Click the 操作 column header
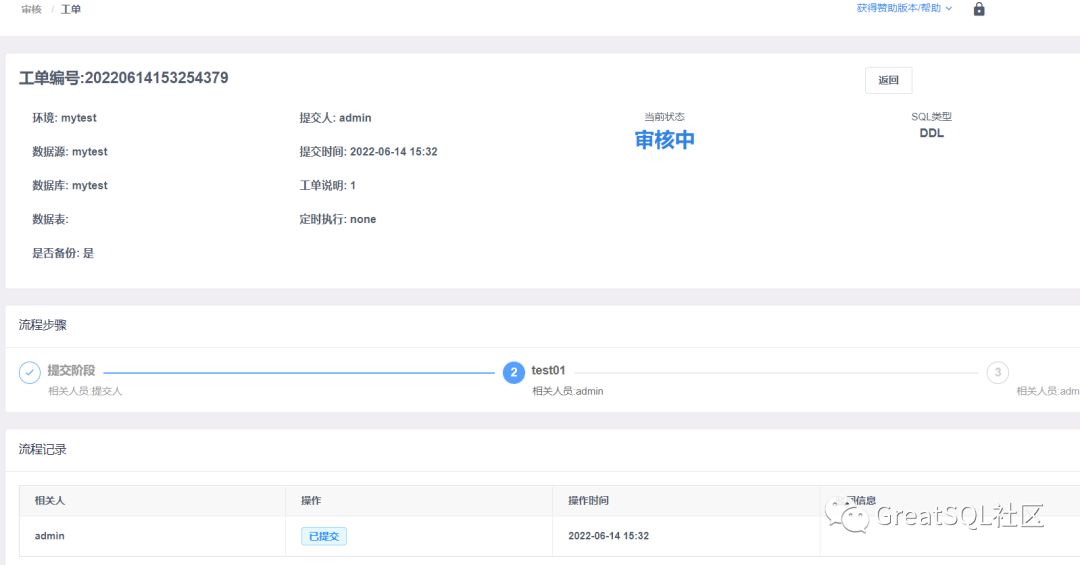 coord(311,500)
